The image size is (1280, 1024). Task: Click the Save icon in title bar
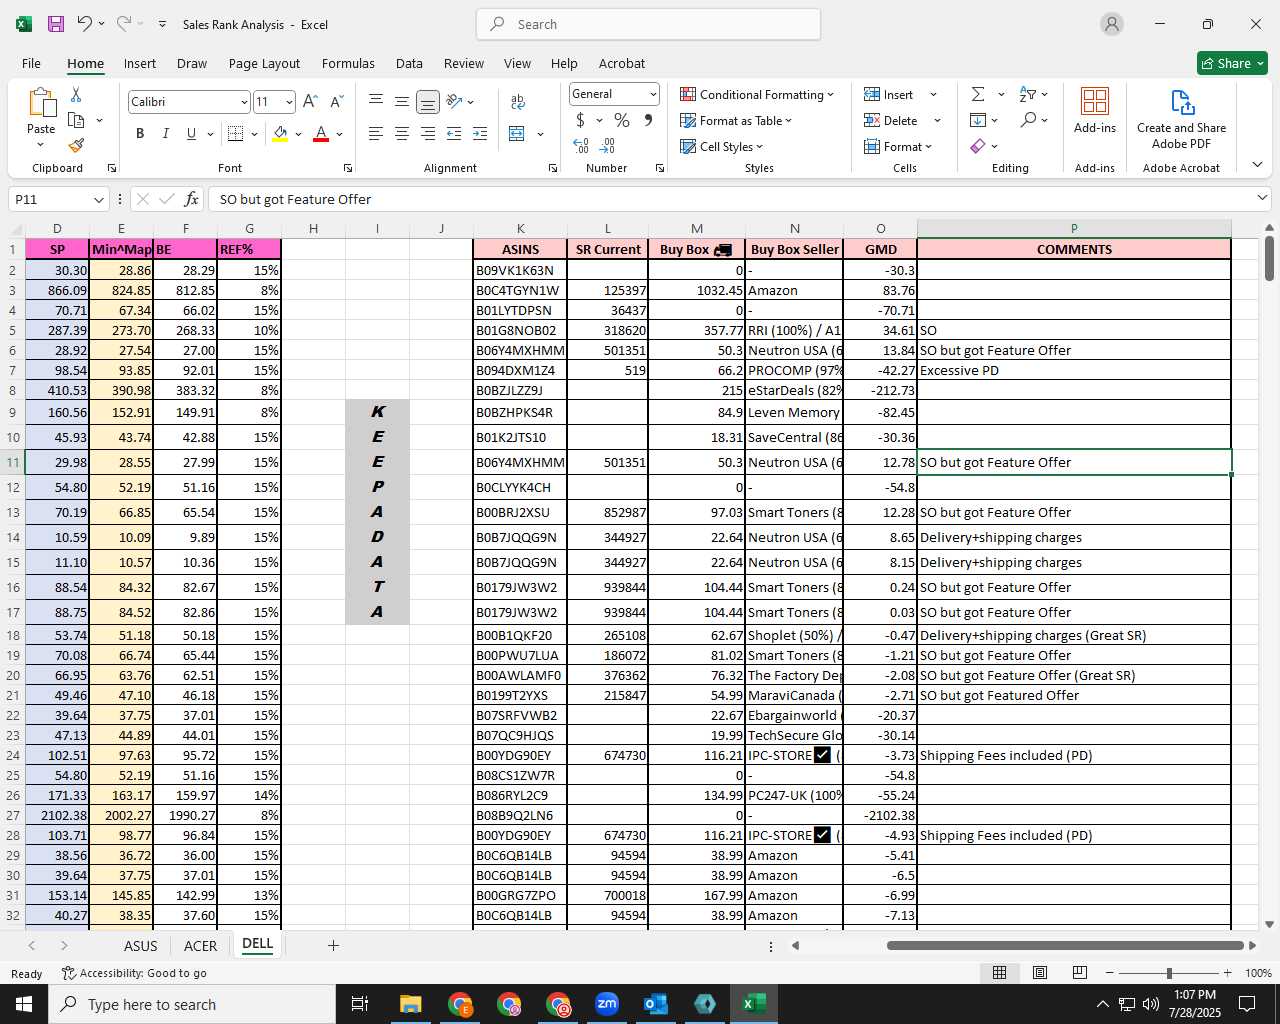click(x=56, y=24)
